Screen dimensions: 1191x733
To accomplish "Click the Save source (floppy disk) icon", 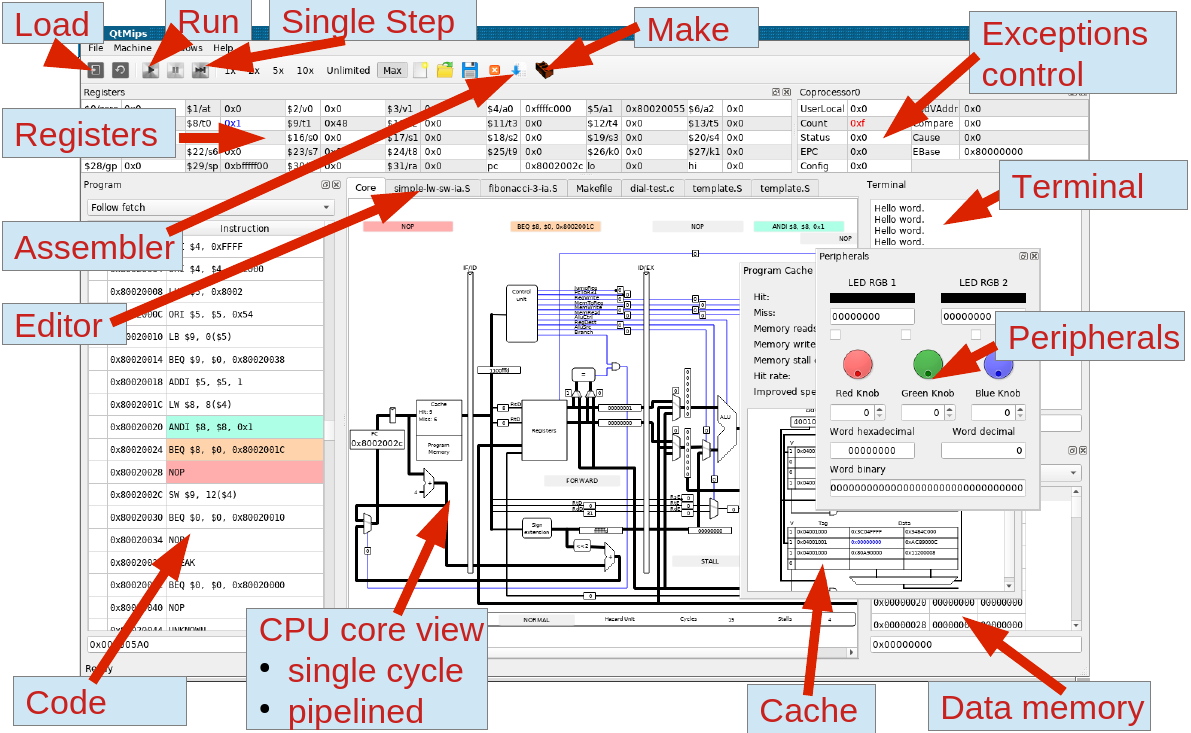I will (469, 70).
